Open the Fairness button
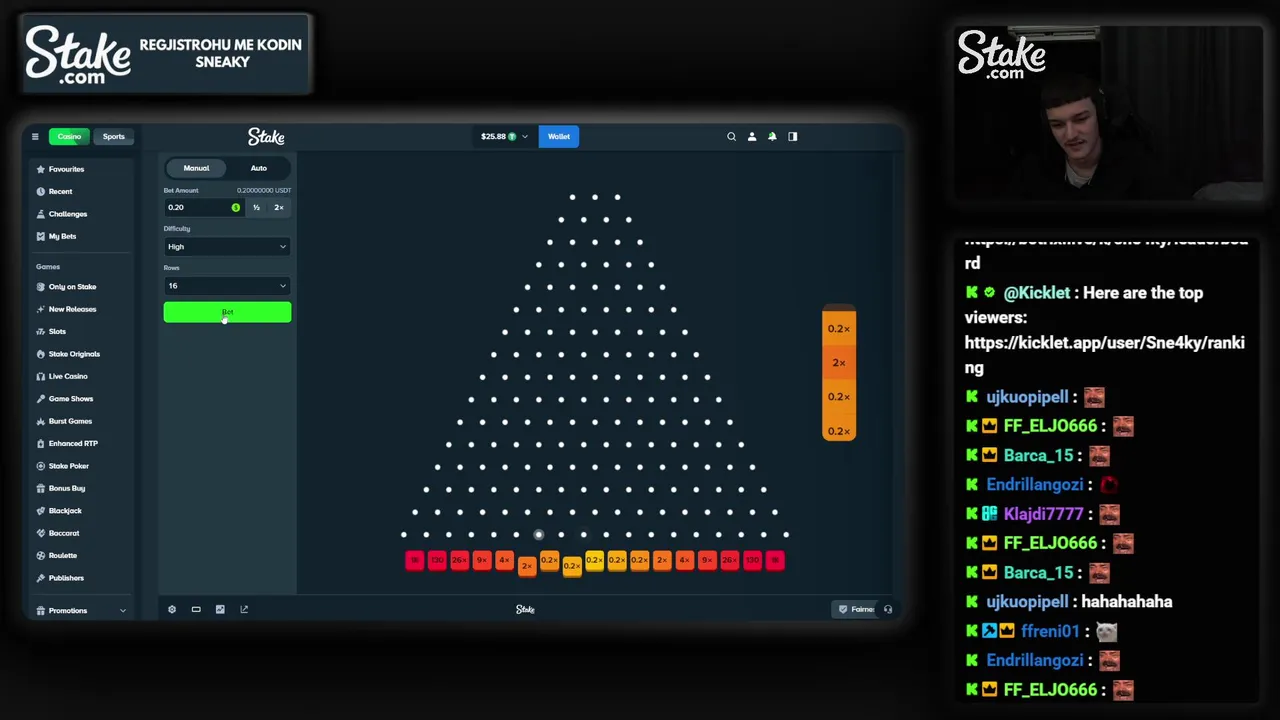Screen dimensions: 1280x720 [x=857, y=609]
